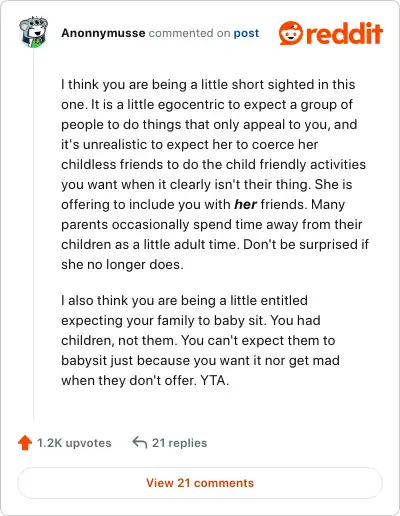The height and width of the screenshot is (516, 400).
Task: Click the orange upvote arrow icon
Action: tap(25, 443)
